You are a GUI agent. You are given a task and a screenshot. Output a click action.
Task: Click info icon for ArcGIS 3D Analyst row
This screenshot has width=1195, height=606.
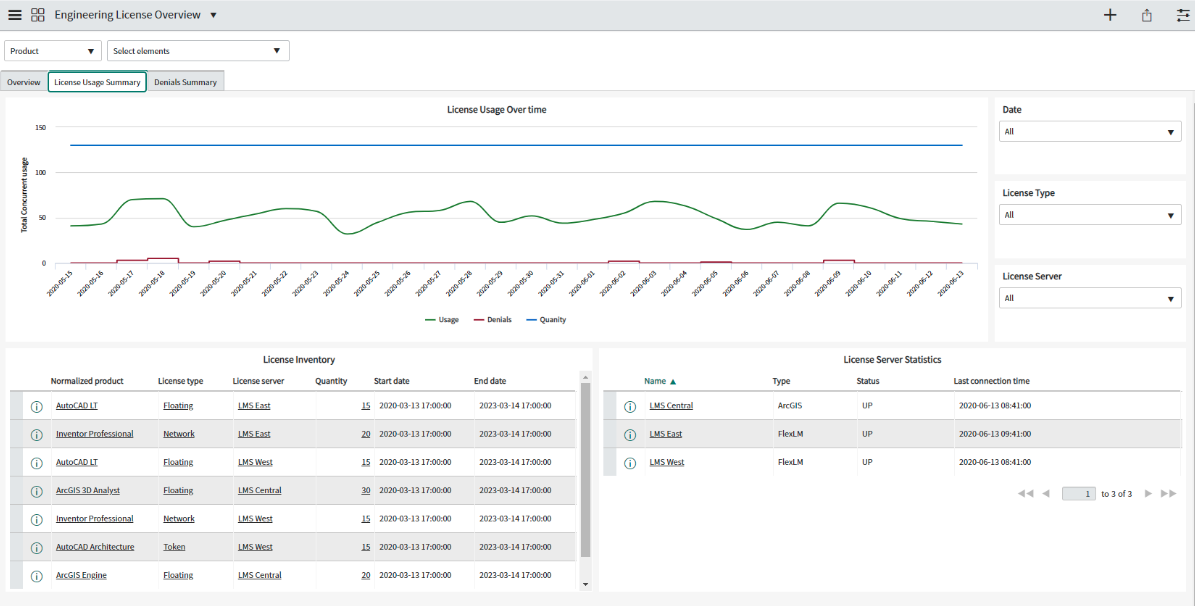click(37, 491)
